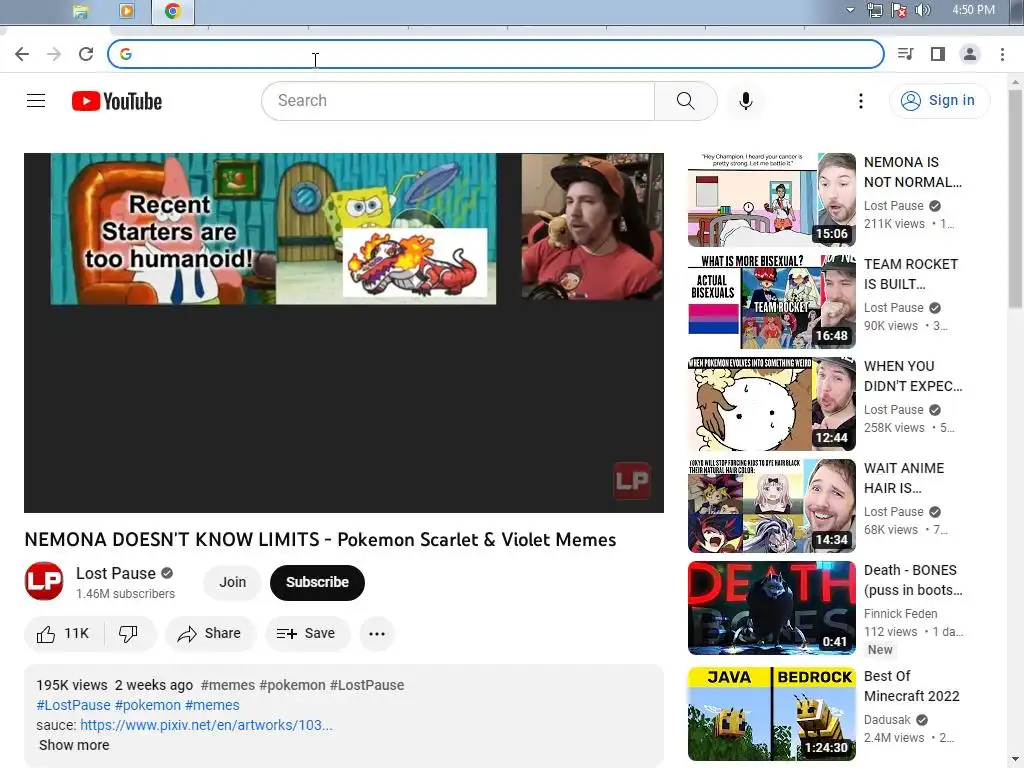1024x768 pixels.
Task: Click the NEMONA IS NOT NORMAL title
Action: point(912,172)
